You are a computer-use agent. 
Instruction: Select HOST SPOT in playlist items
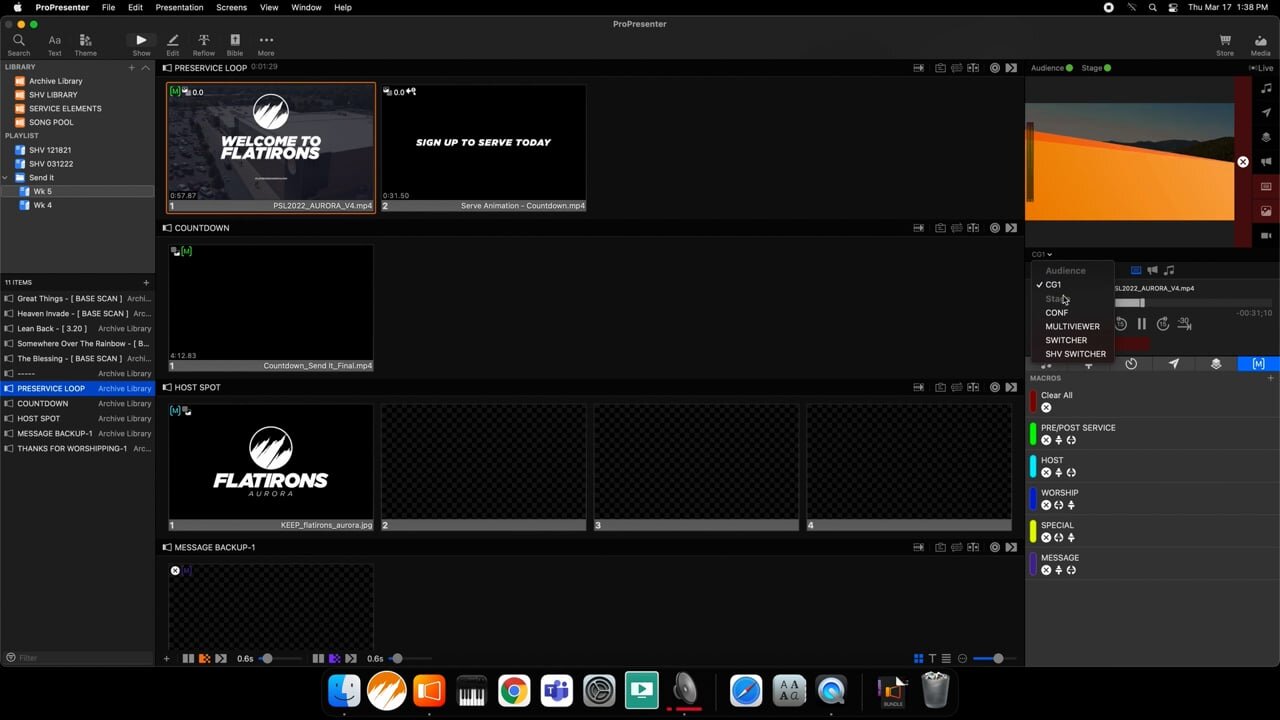pyautogui.click(x=78, y=418)
